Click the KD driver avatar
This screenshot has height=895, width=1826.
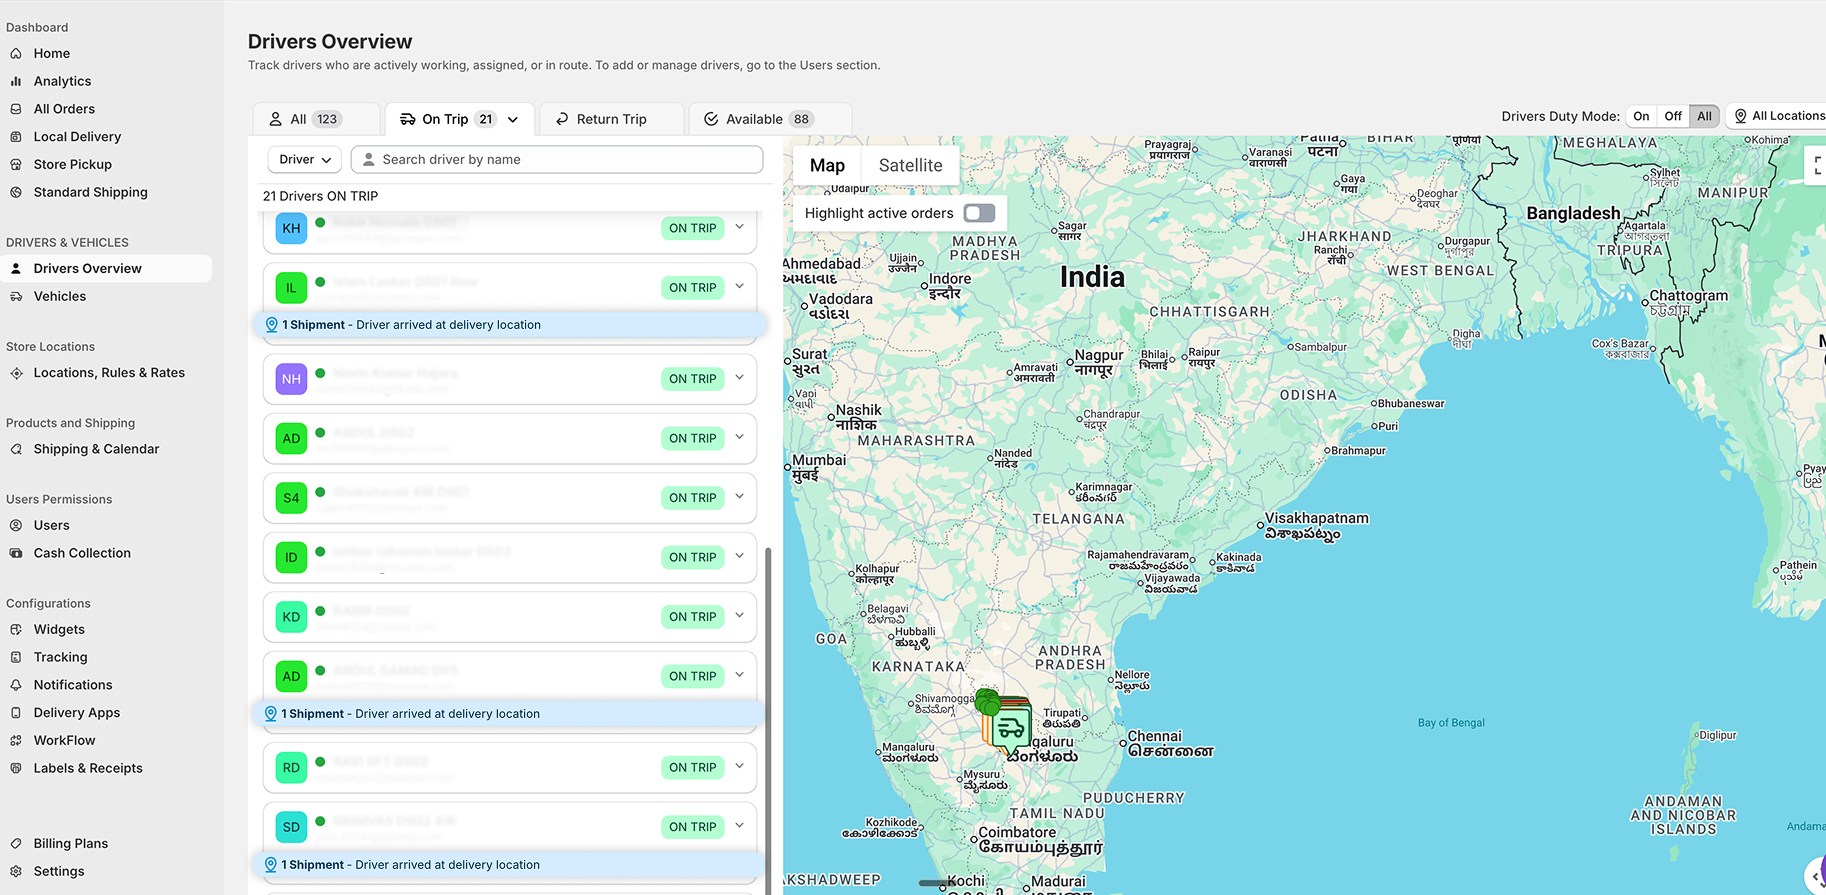[291, 617]
